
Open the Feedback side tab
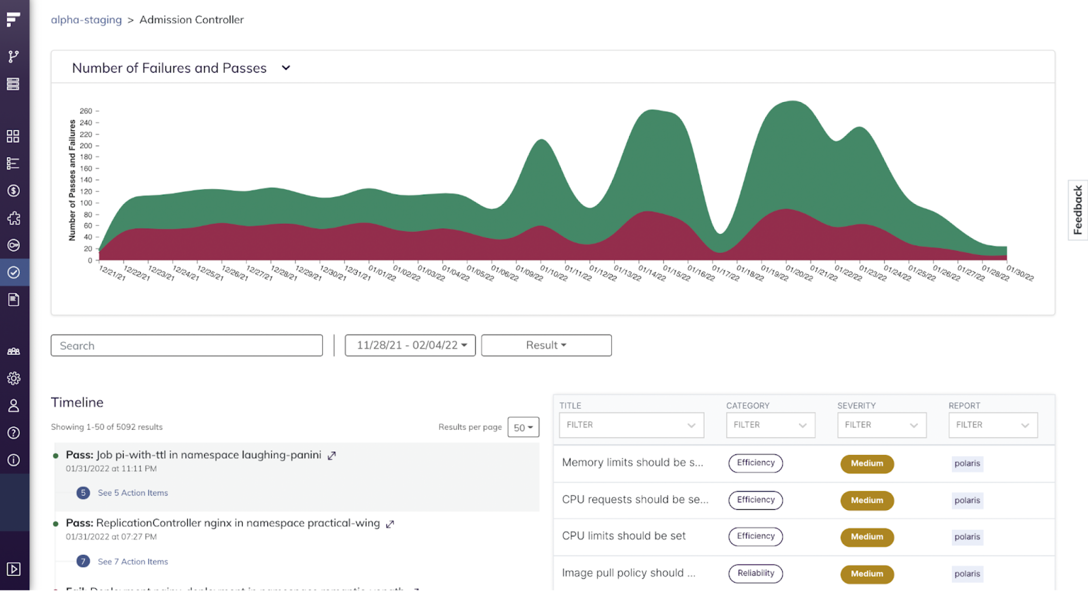(x=1077, y=210)
